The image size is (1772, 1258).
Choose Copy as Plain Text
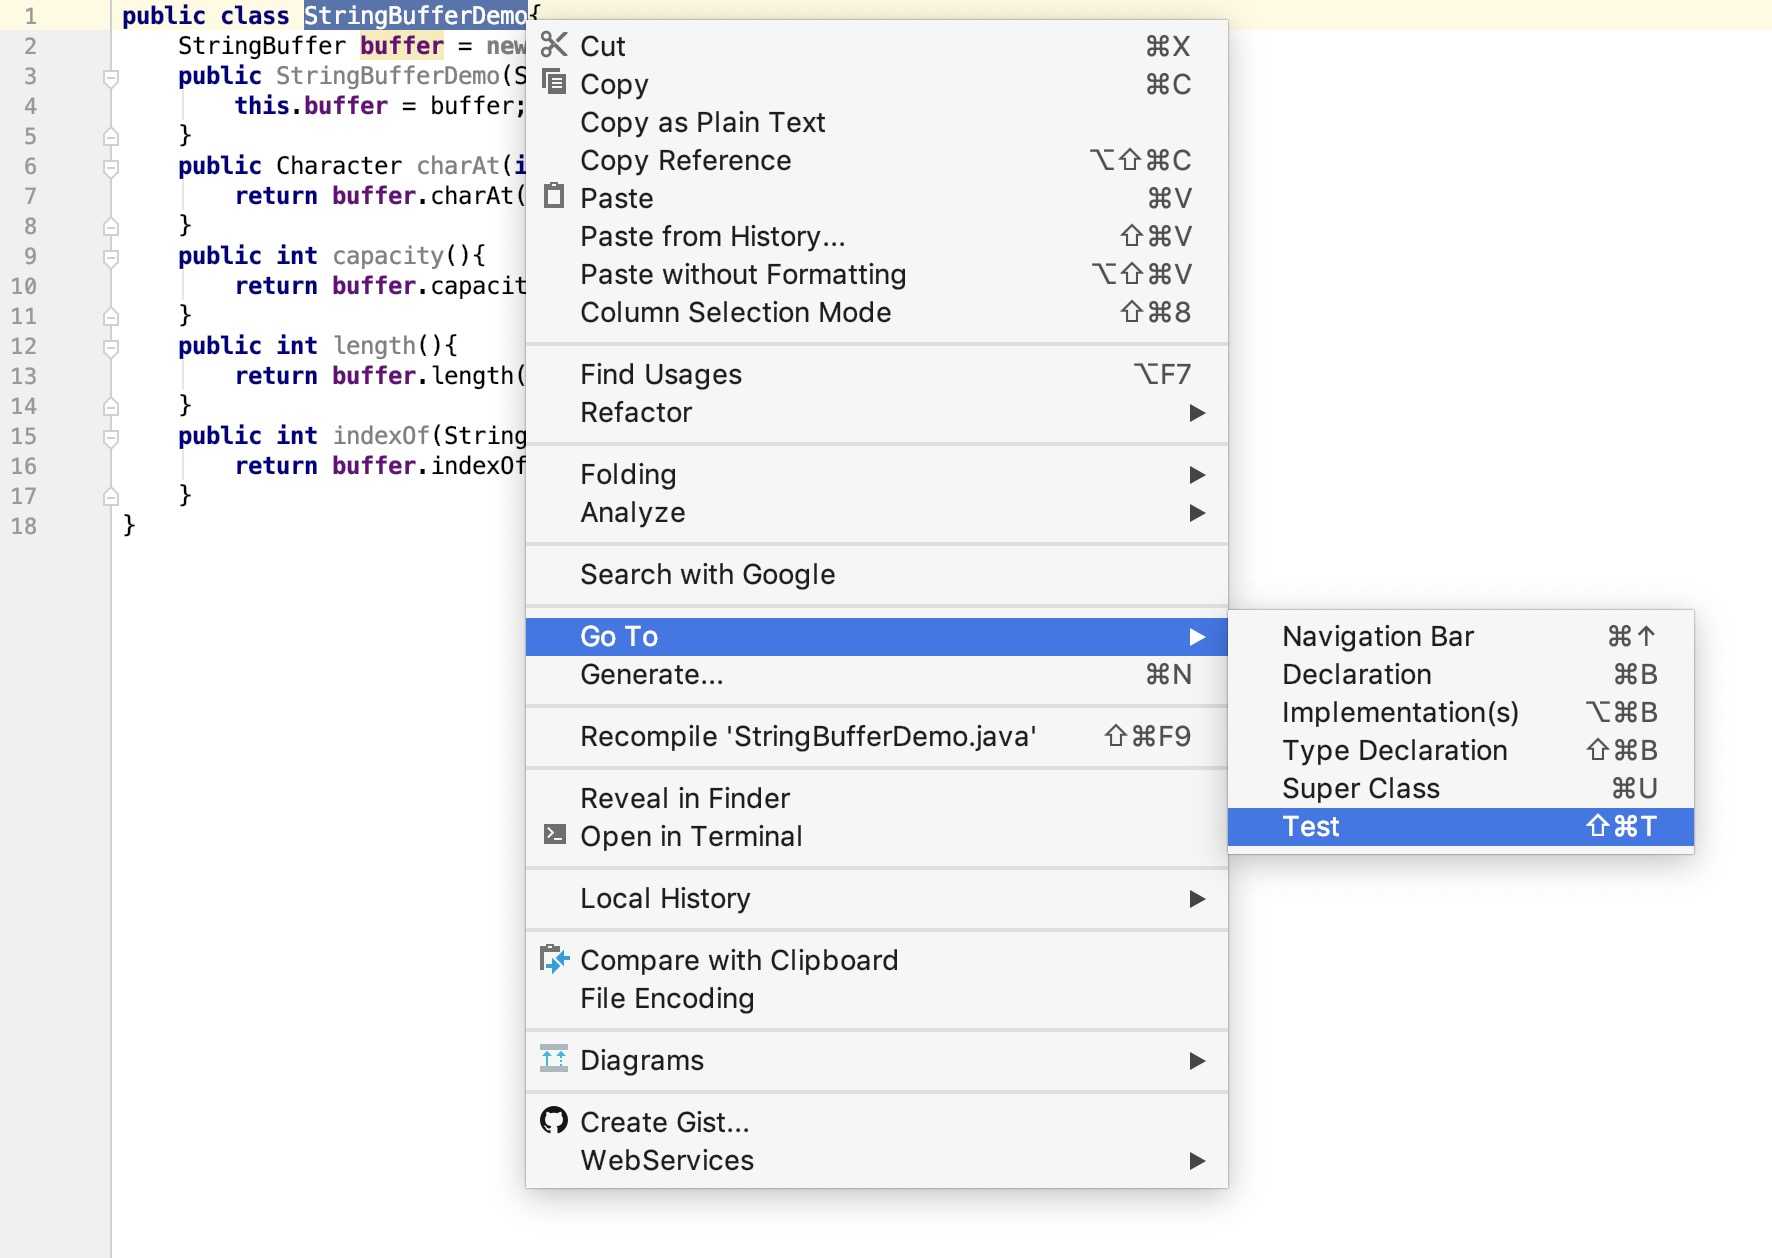click(x=877, y=122)
